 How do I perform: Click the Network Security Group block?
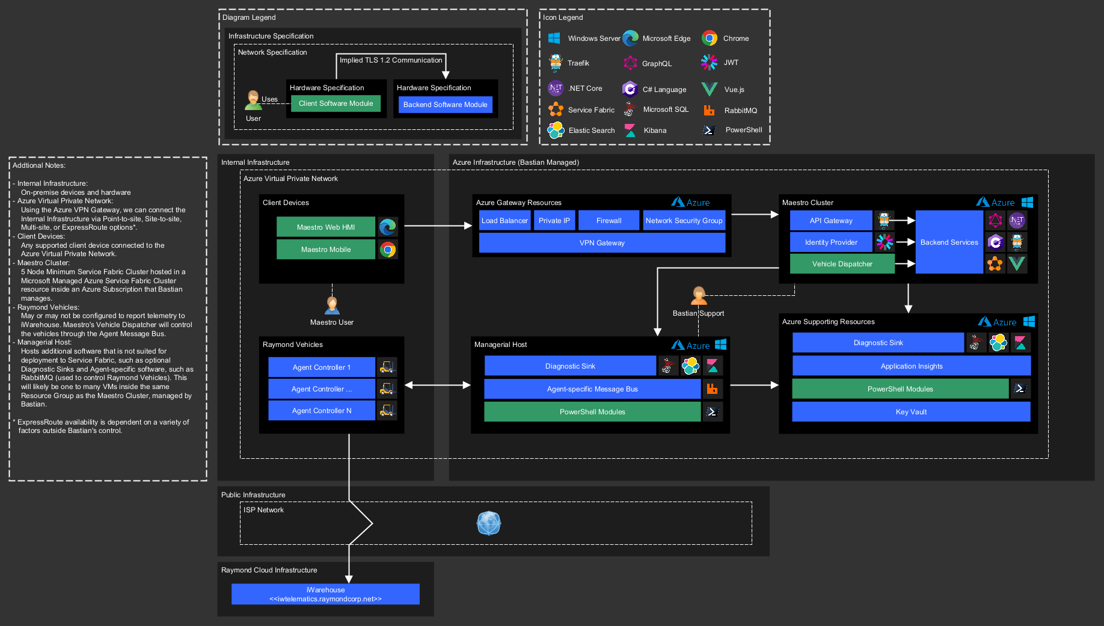(684, 221)
